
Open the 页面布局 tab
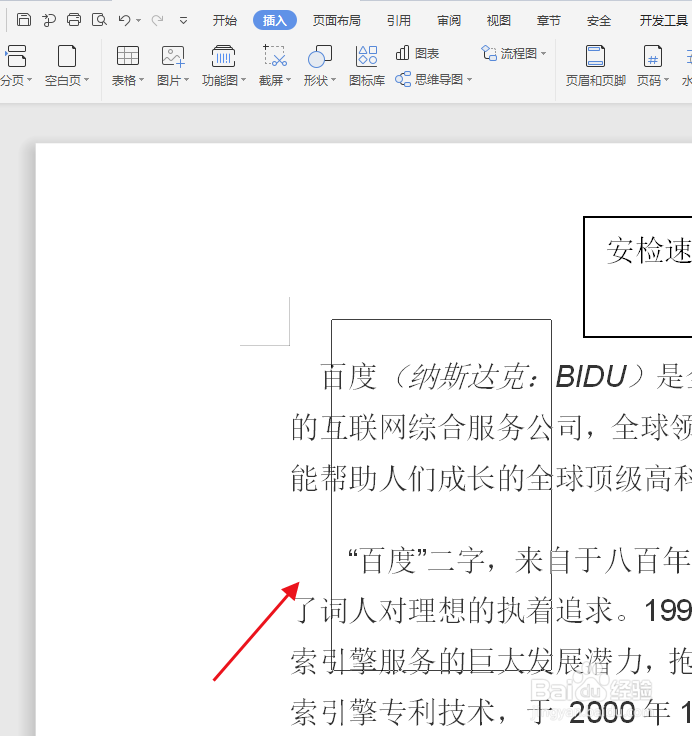pyautogui.click(x=337, y=21)
